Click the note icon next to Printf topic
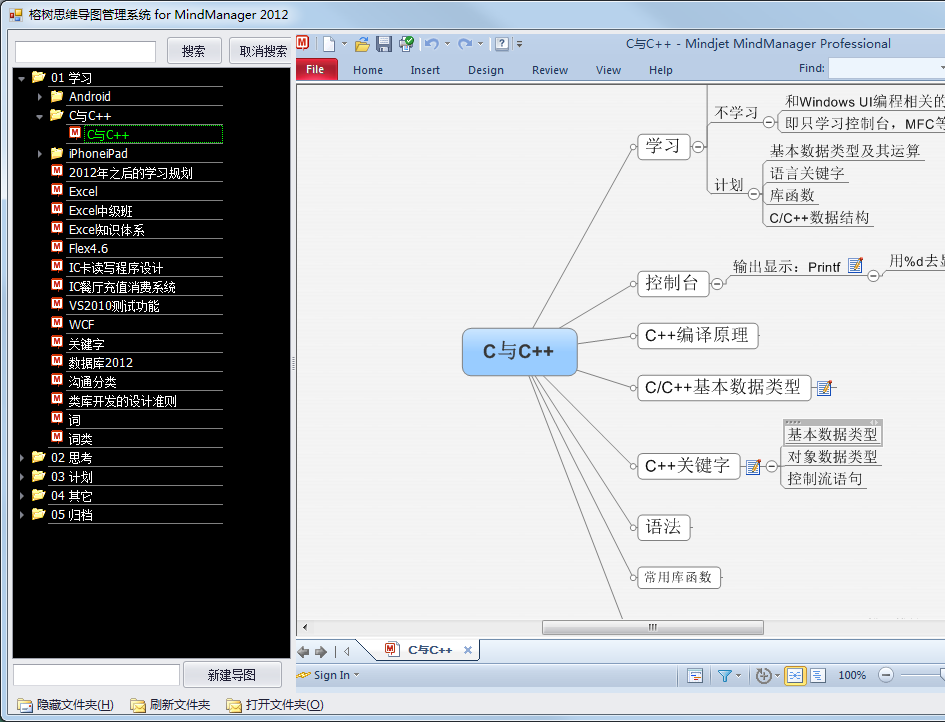The width and height of the screenshot is (945, 722). coord(855,266)
